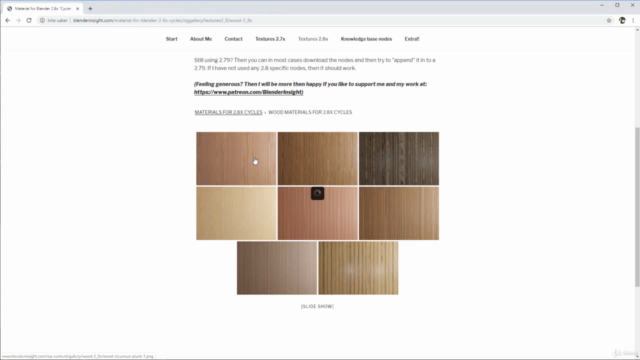The width and height of the screenshot is (640, 360).
Task: Open the golden striped wood thumbnail in bottom row
Action: click(358, 268)
